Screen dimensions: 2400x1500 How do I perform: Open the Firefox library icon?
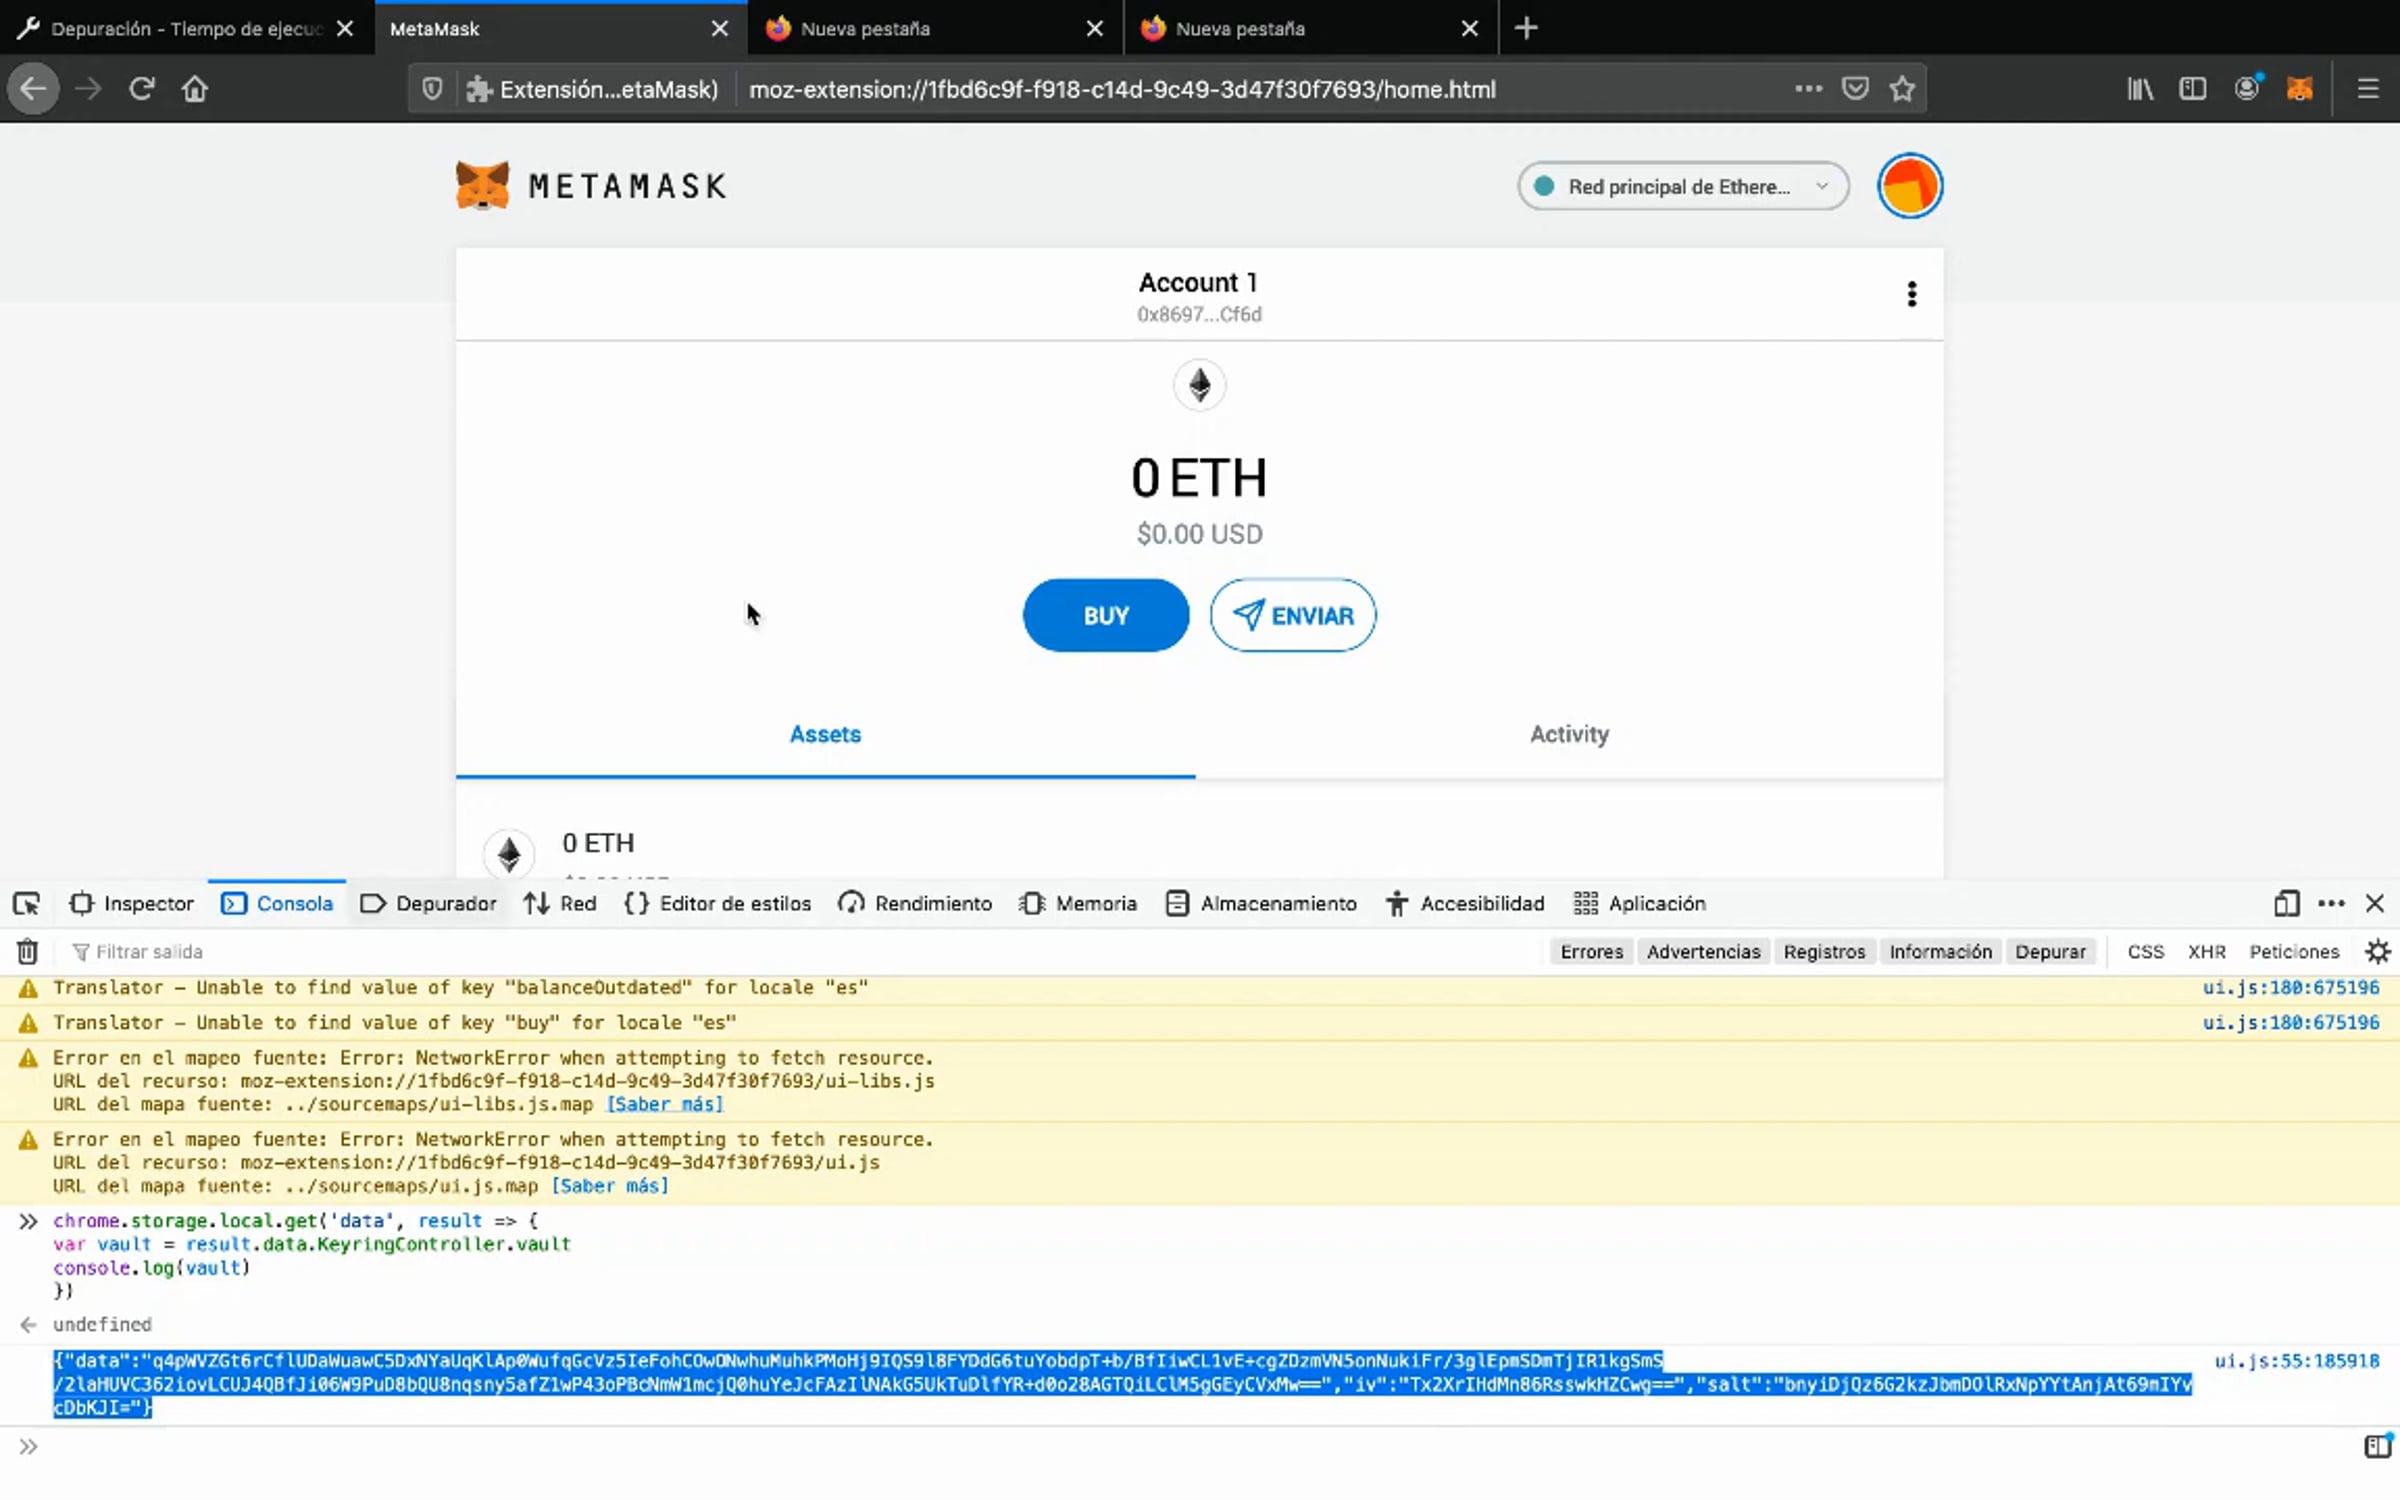pyautogui.click(x=2140, y=89)
